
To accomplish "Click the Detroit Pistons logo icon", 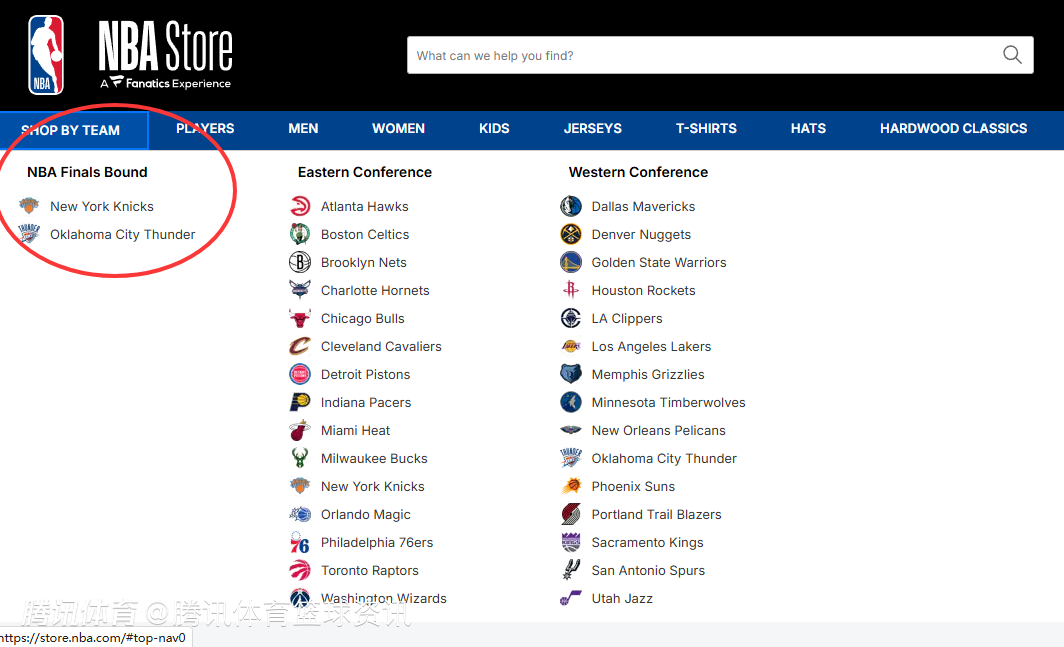I will click(300, 374).
